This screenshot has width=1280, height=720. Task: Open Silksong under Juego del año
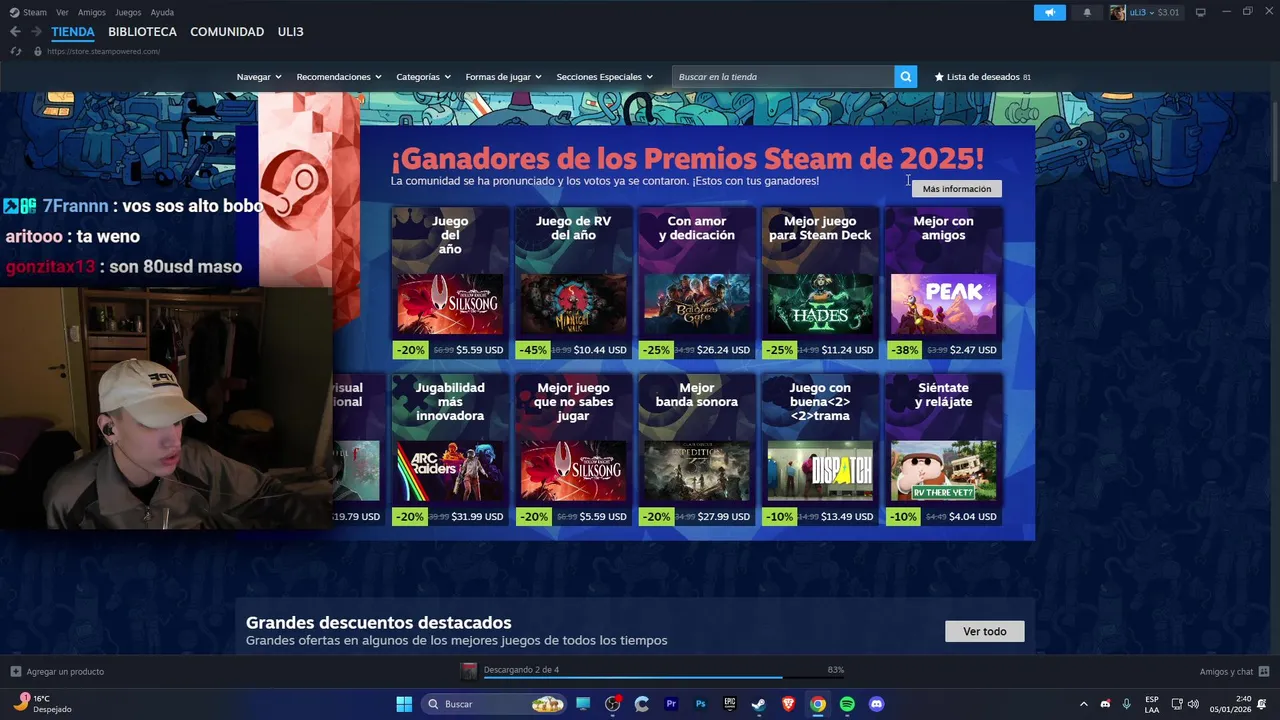pos(450,303)
